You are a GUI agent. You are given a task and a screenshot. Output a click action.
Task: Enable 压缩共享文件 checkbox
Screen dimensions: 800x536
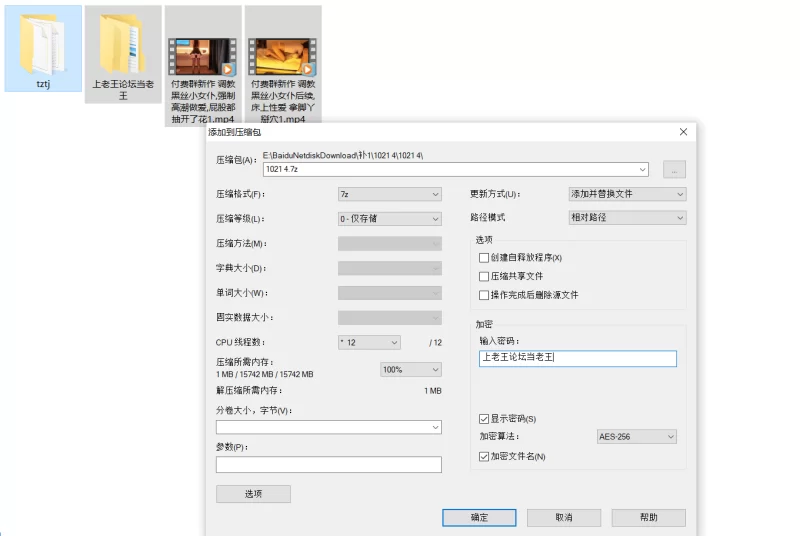click(485, 276)
